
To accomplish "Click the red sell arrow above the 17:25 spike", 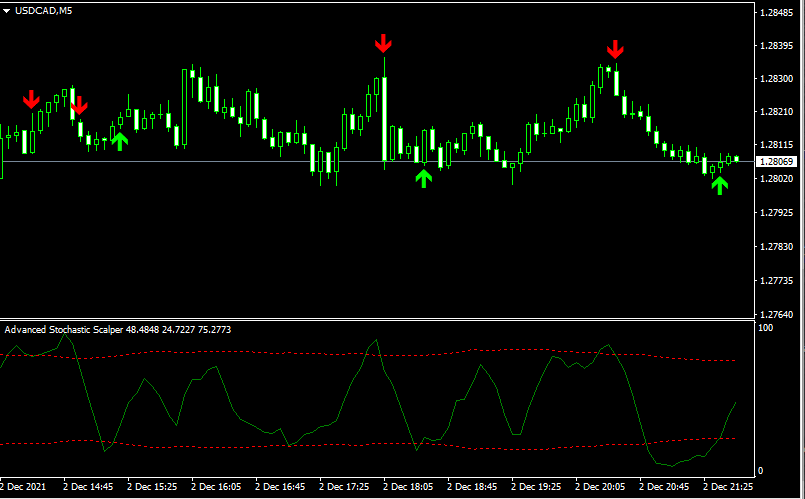I will click(384, 44).
